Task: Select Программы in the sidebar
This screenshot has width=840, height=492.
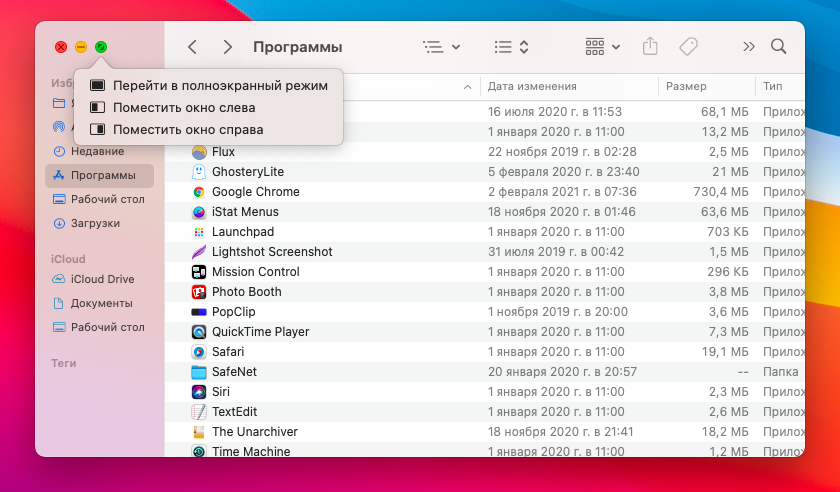Action: coord(99,175)
